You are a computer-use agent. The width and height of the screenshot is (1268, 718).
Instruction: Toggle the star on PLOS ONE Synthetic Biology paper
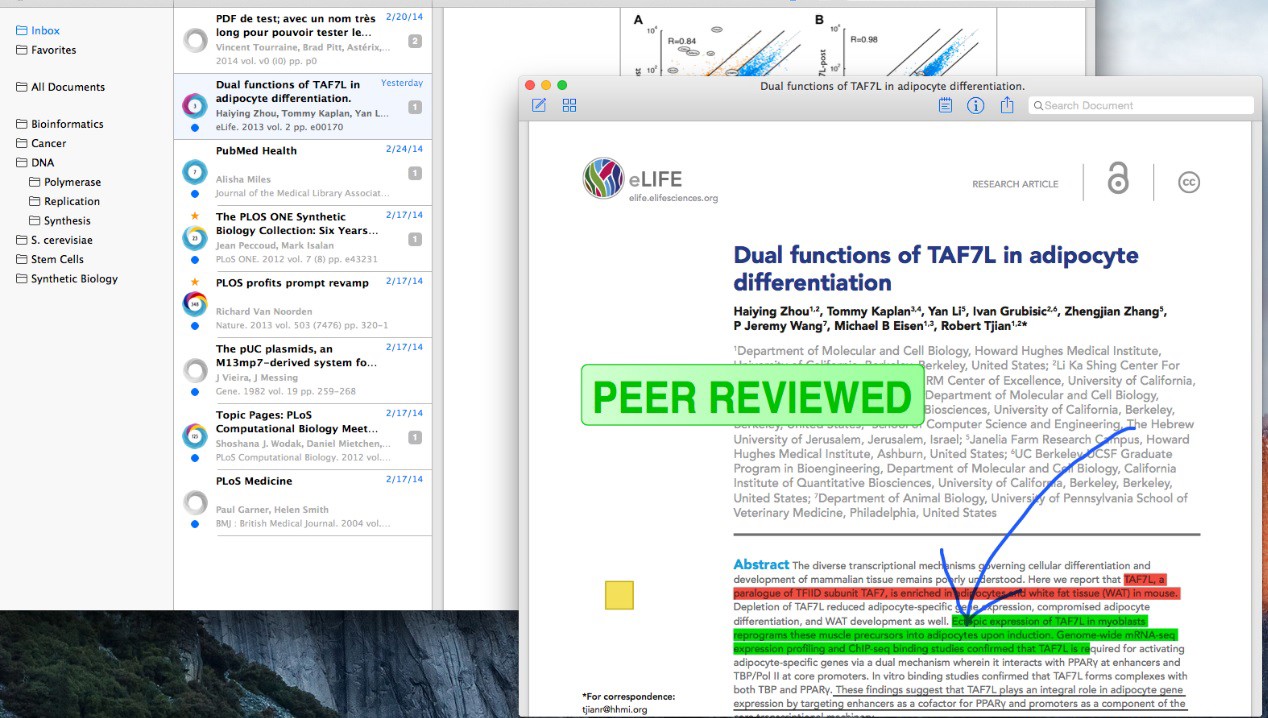tap(195, 216)
